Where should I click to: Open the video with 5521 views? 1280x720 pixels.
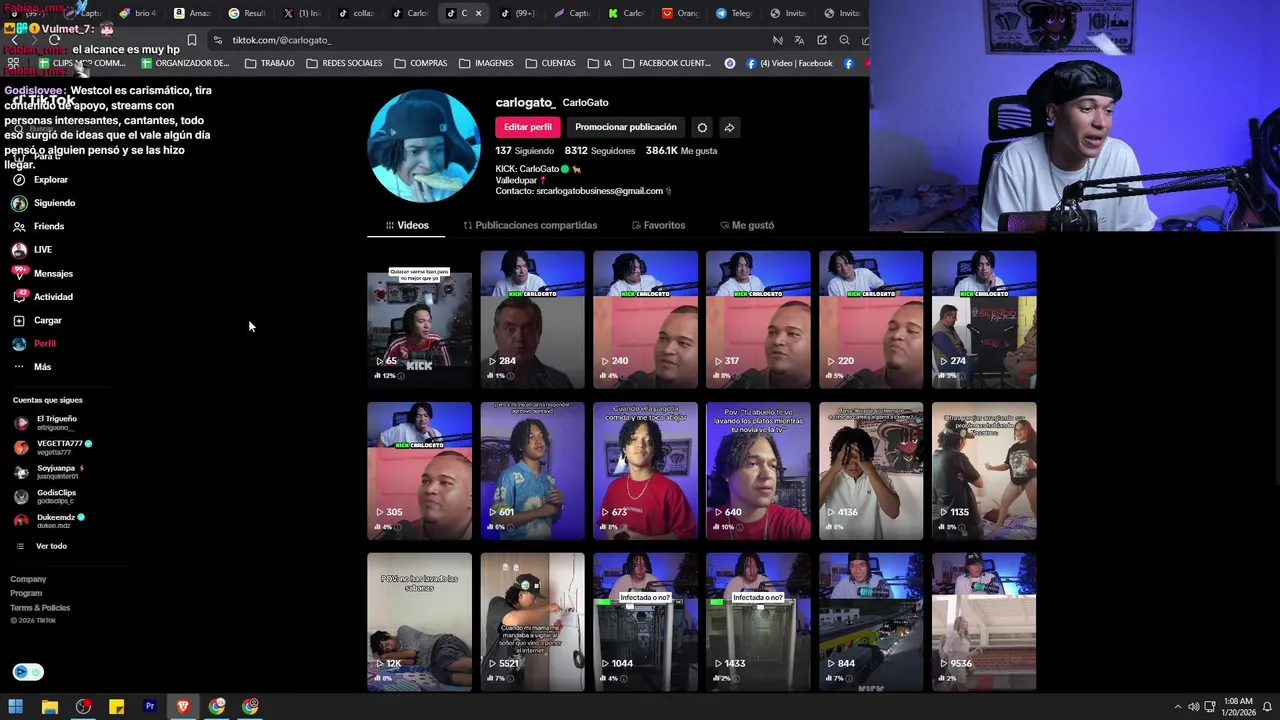tap(532, 622)
